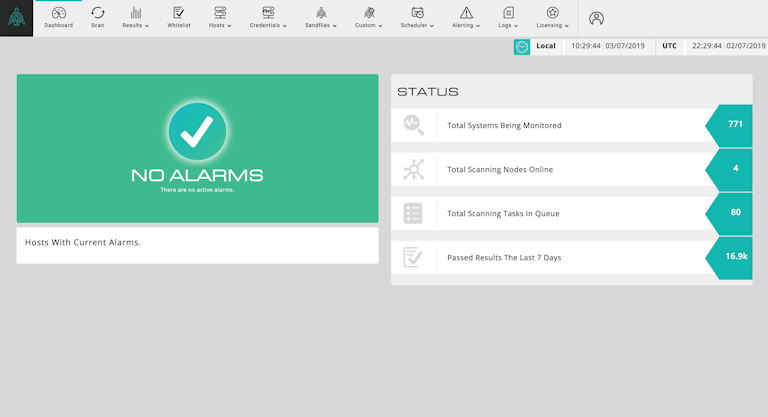
Task: Open the Licensing menu label
Action: (x=549, y=25)
